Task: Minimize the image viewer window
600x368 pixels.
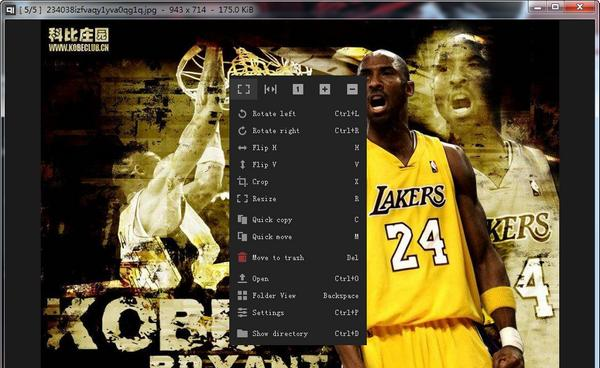Action: 539,7
